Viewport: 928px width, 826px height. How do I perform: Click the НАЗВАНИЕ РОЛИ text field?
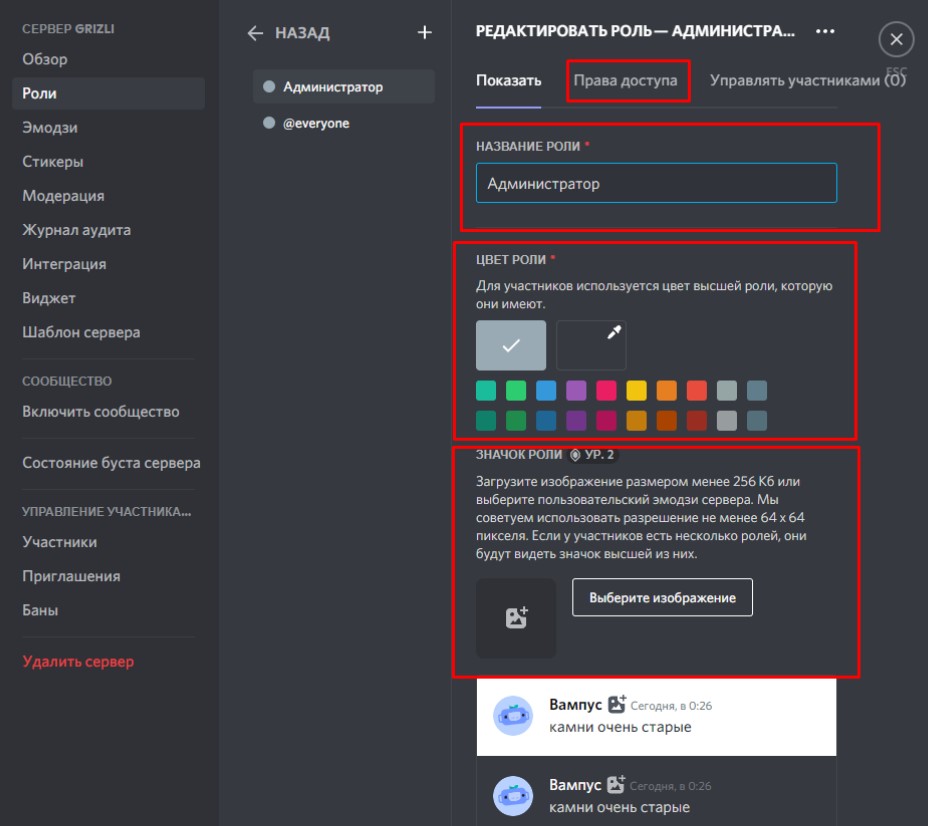pyautogui.click(x=656, y=184)
